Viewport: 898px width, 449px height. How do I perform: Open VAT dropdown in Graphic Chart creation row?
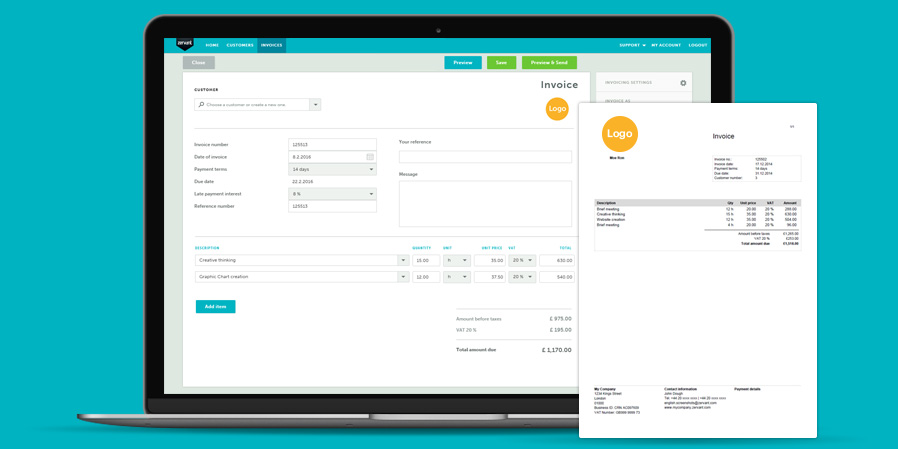point(522,277)
